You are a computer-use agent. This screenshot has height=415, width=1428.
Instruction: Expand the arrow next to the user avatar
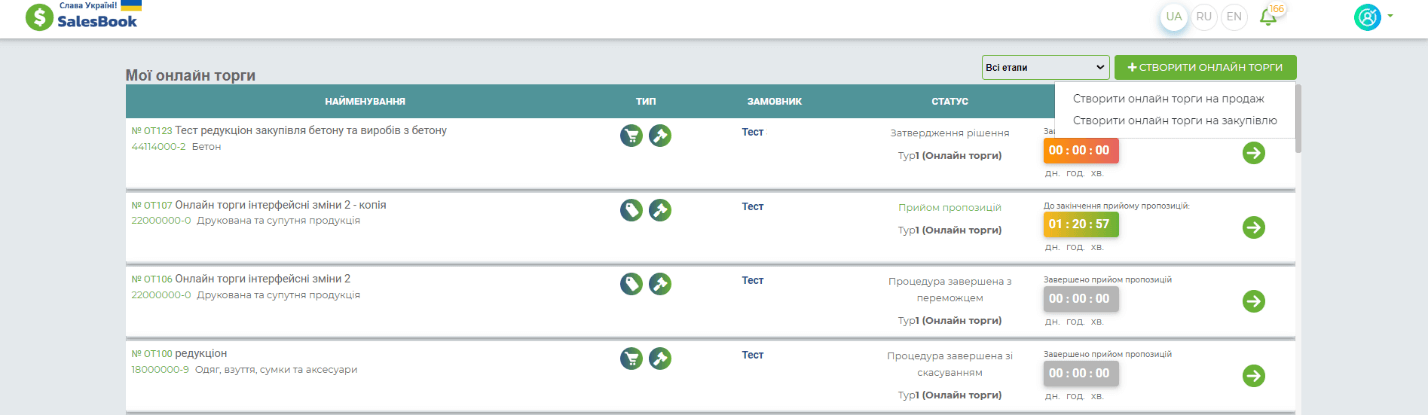click(x=1390, y=17)
